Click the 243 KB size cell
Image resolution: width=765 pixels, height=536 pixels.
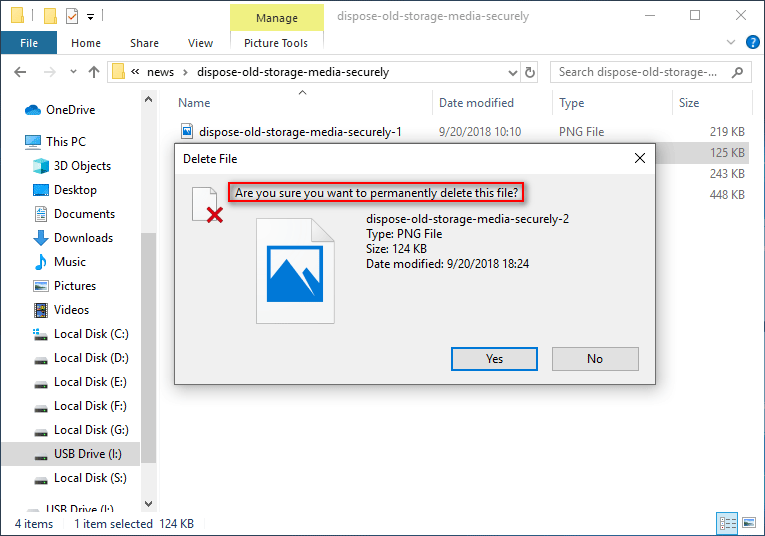[727, 174]
